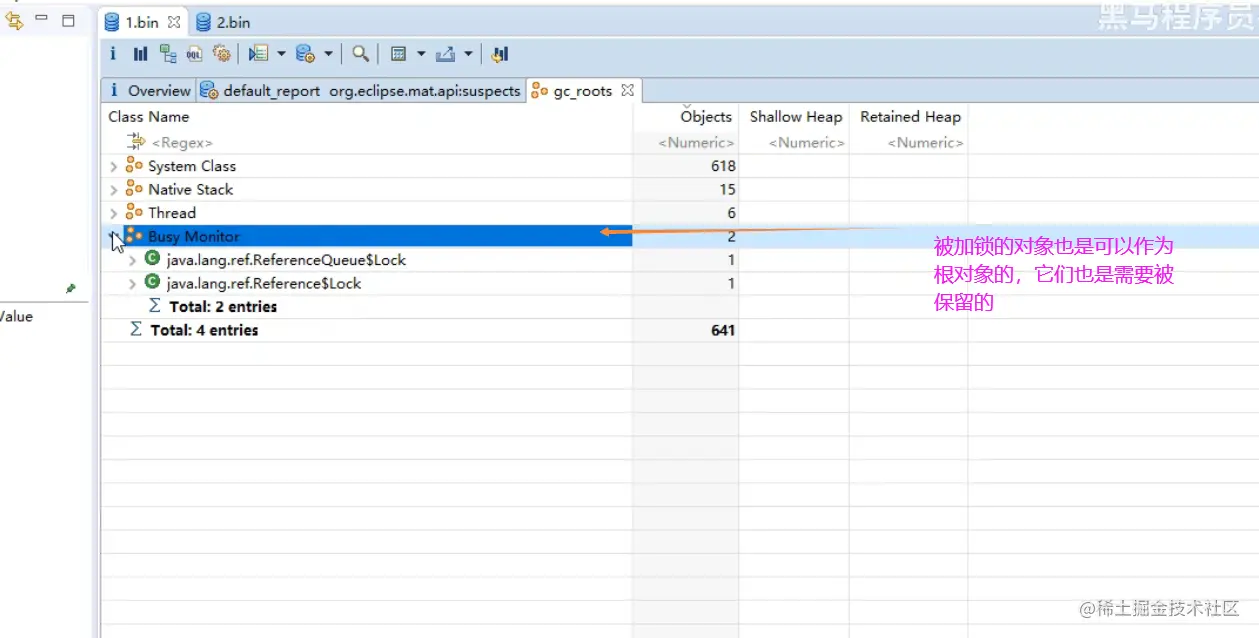Expand the Native Stack node
Screen dimensions: 1259x638
113,190
